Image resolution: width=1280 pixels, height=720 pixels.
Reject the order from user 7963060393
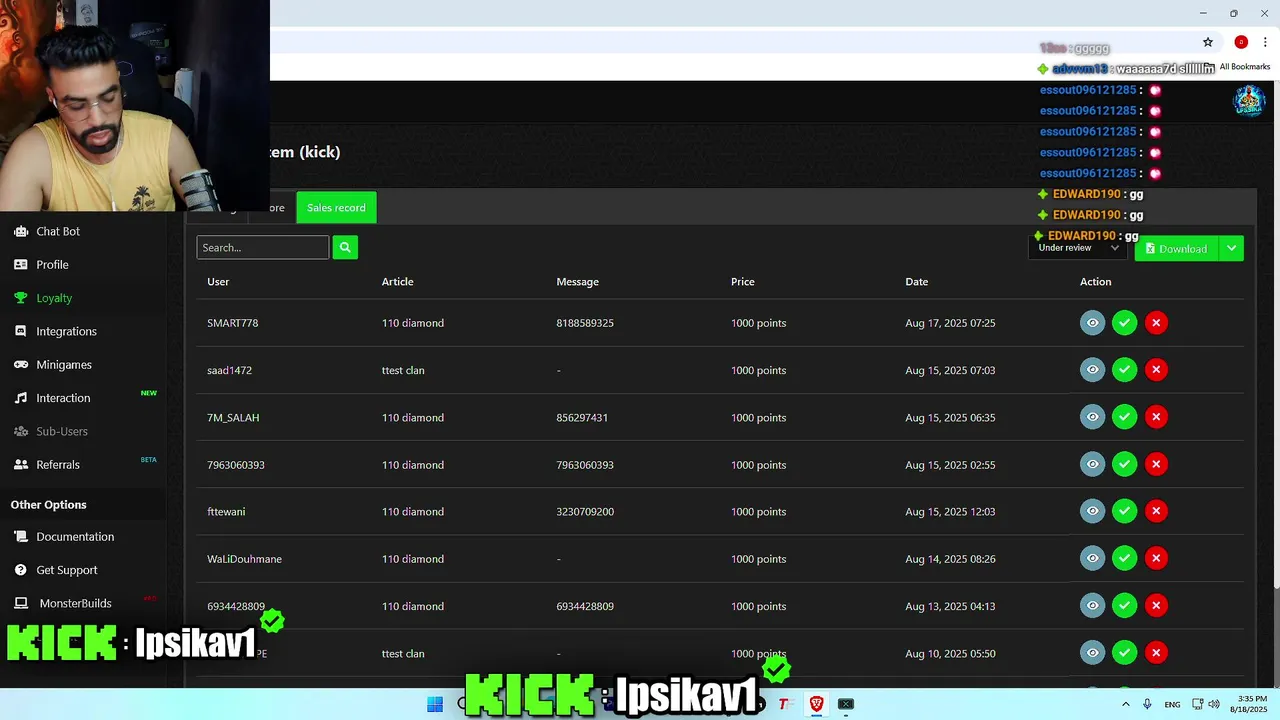click(1156, 464)
